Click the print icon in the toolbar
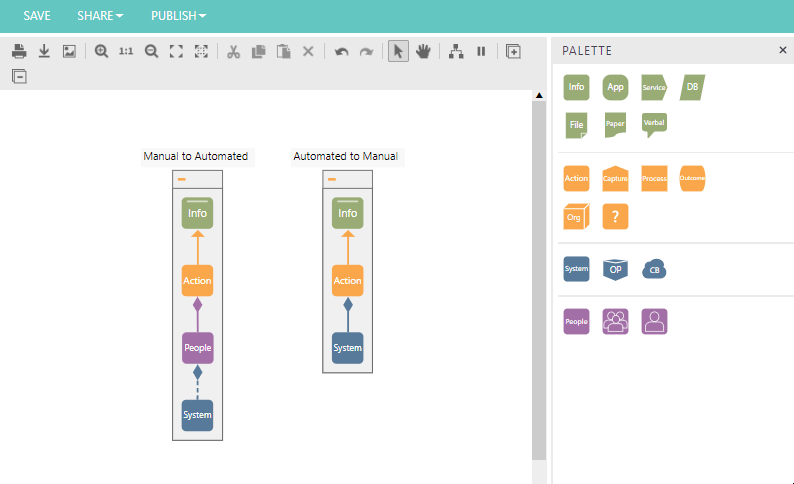 click(x=19, y=51)
